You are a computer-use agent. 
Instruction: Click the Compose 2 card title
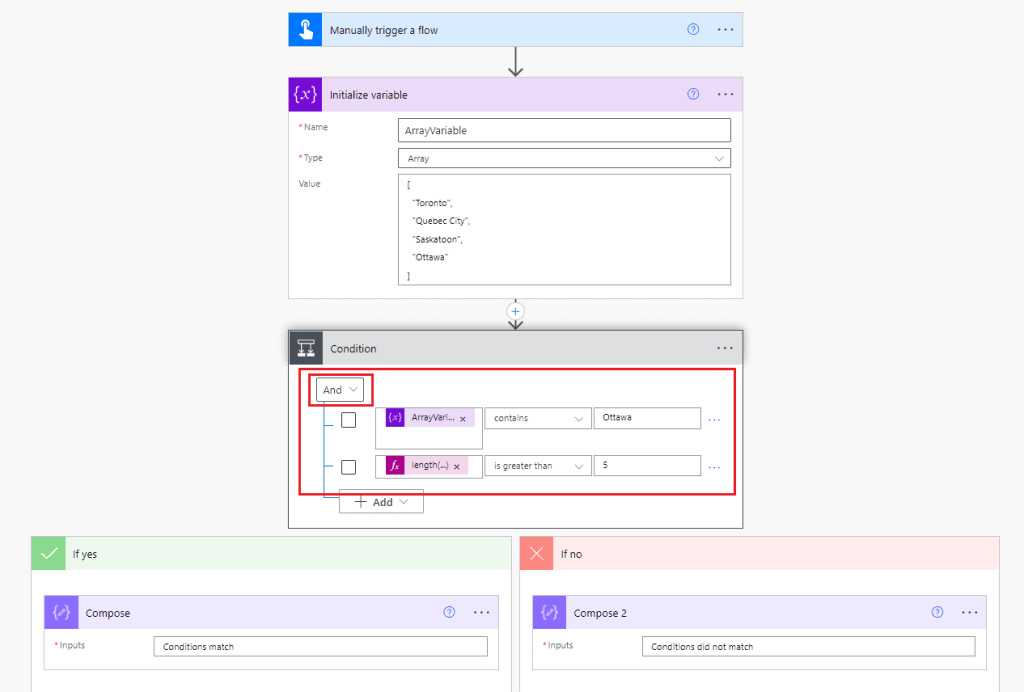click(600, 613)
